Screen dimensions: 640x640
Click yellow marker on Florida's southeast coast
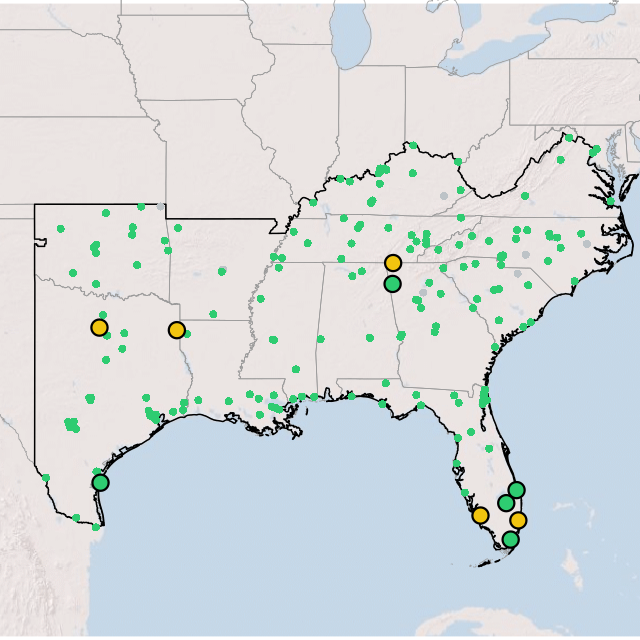[x=518, y=520]
